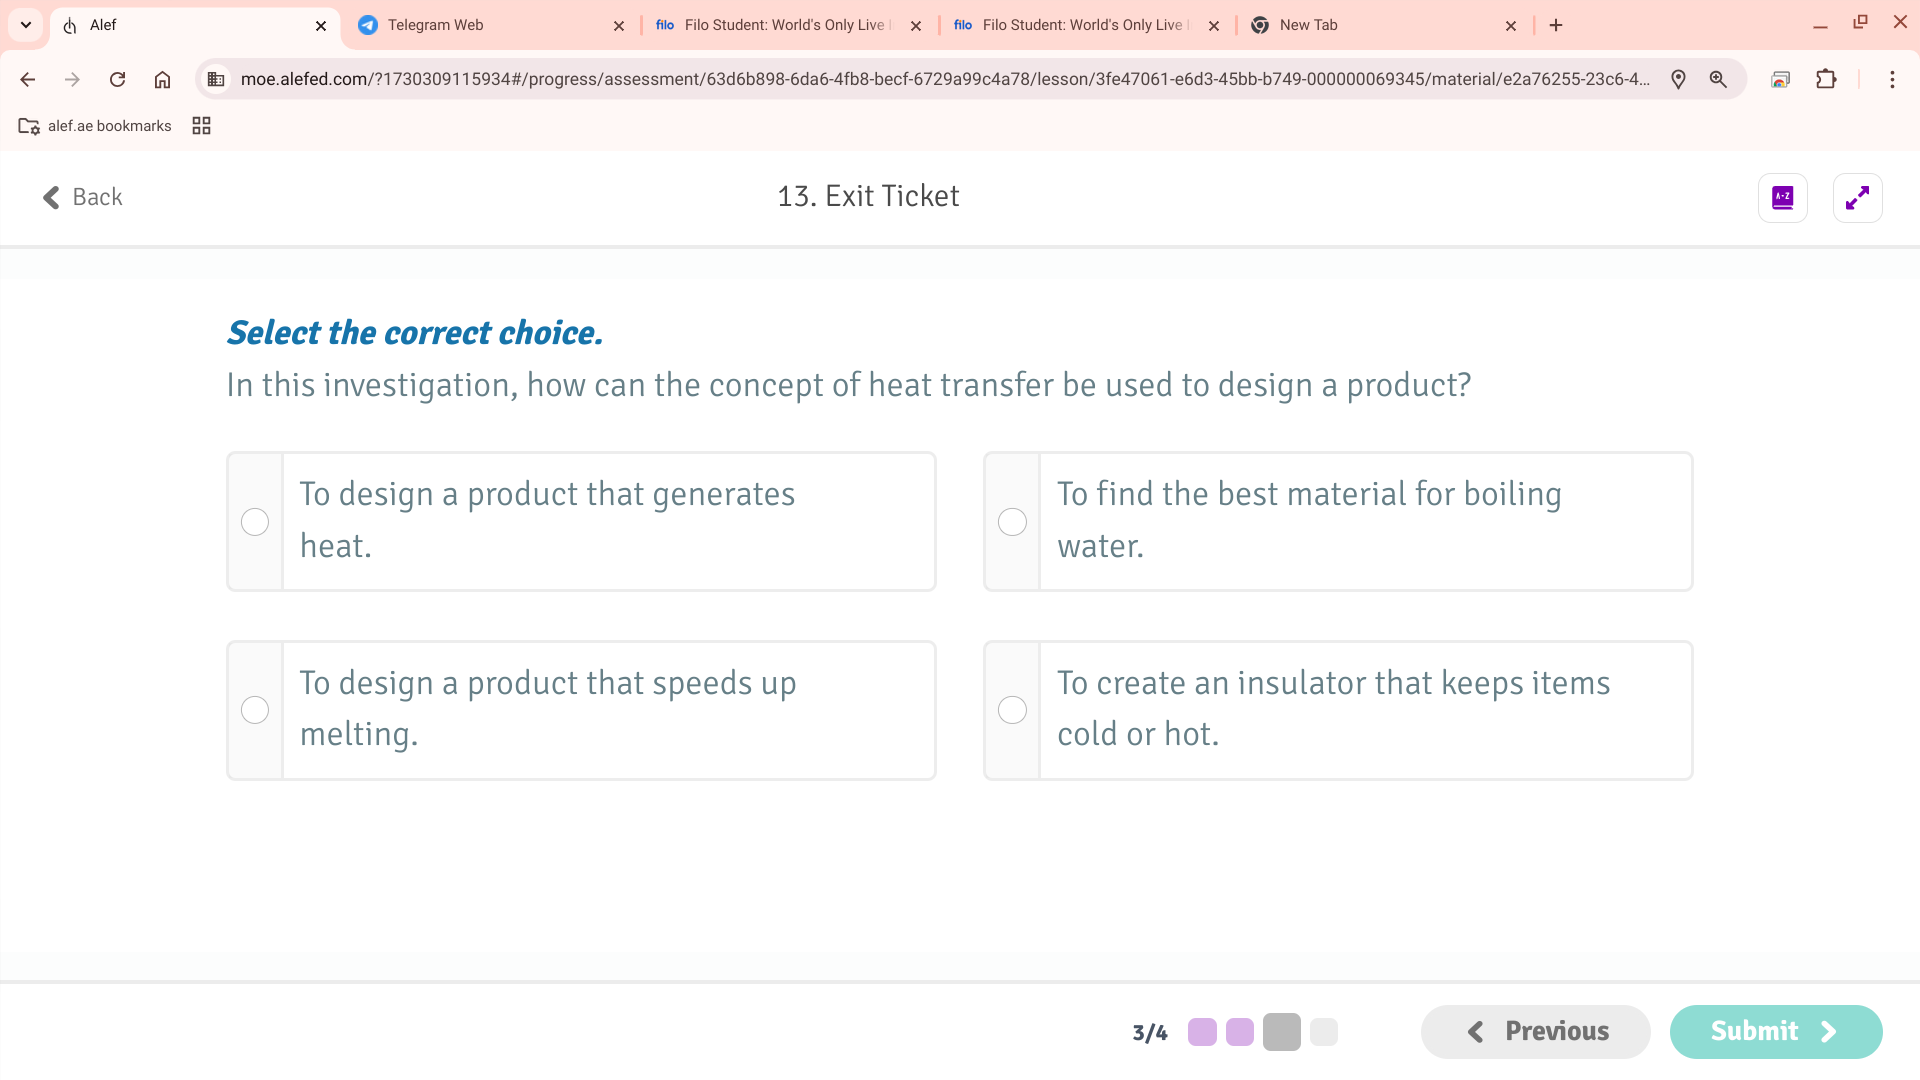Open the extensions puzzle icon
The height and width of the screenshot is (1080, 1920).
tap(1826, 79)
